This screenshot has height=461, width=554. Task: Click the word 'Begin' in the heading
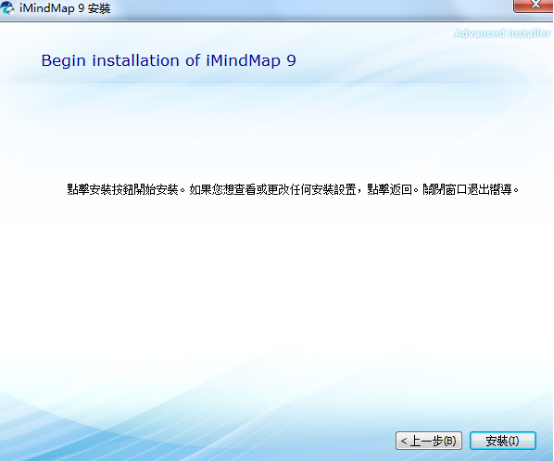coord(64,61)
